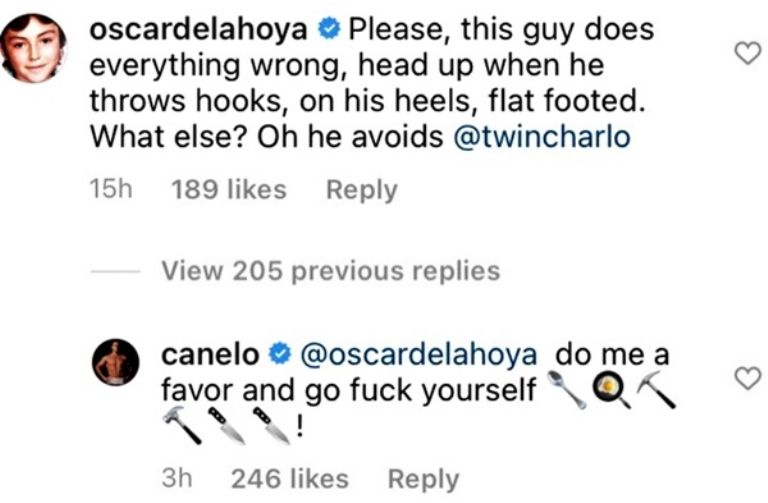Click oscardelahoya's verified badge
This screenshot has height=503, width=768.
(328, 31)
